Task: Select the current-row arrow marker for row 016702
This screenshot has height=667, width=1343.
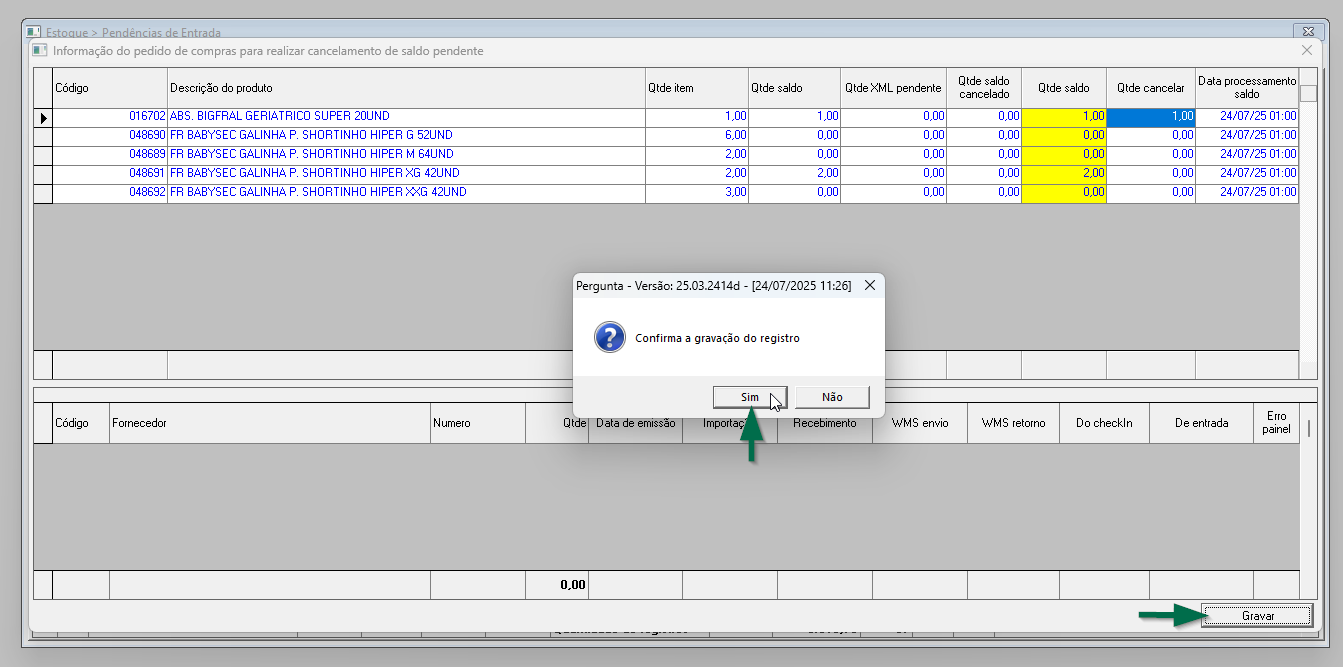Action: click(43, 118)
